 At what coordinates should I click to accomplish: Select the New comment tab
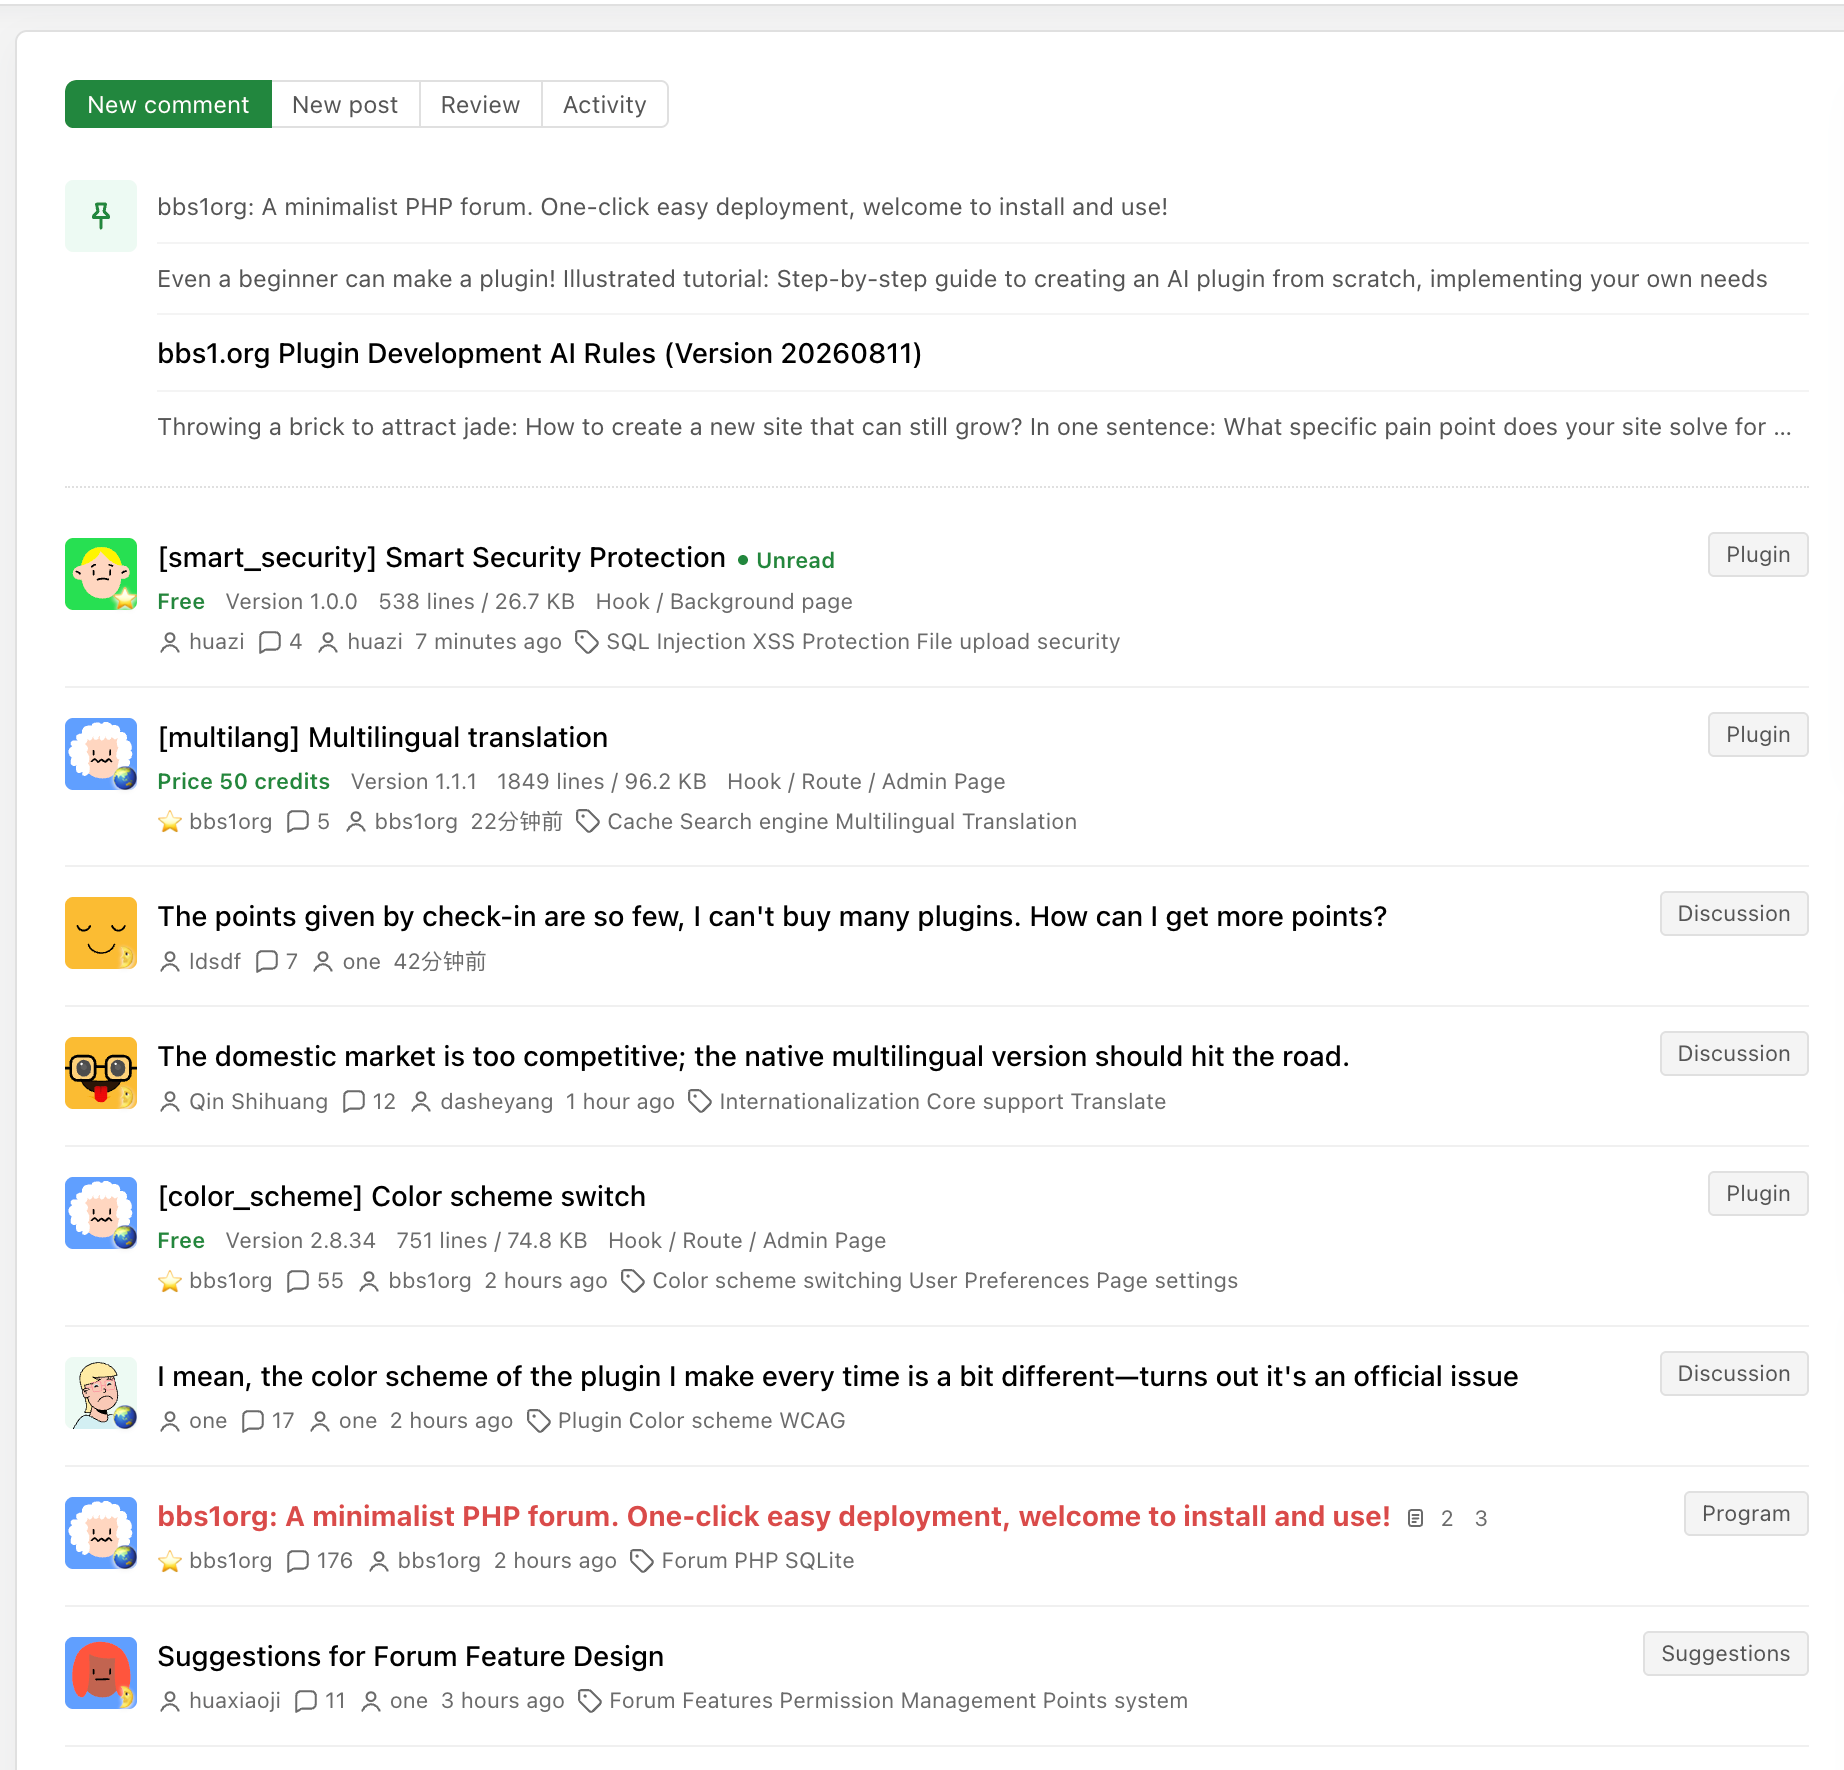click(168, 104)
